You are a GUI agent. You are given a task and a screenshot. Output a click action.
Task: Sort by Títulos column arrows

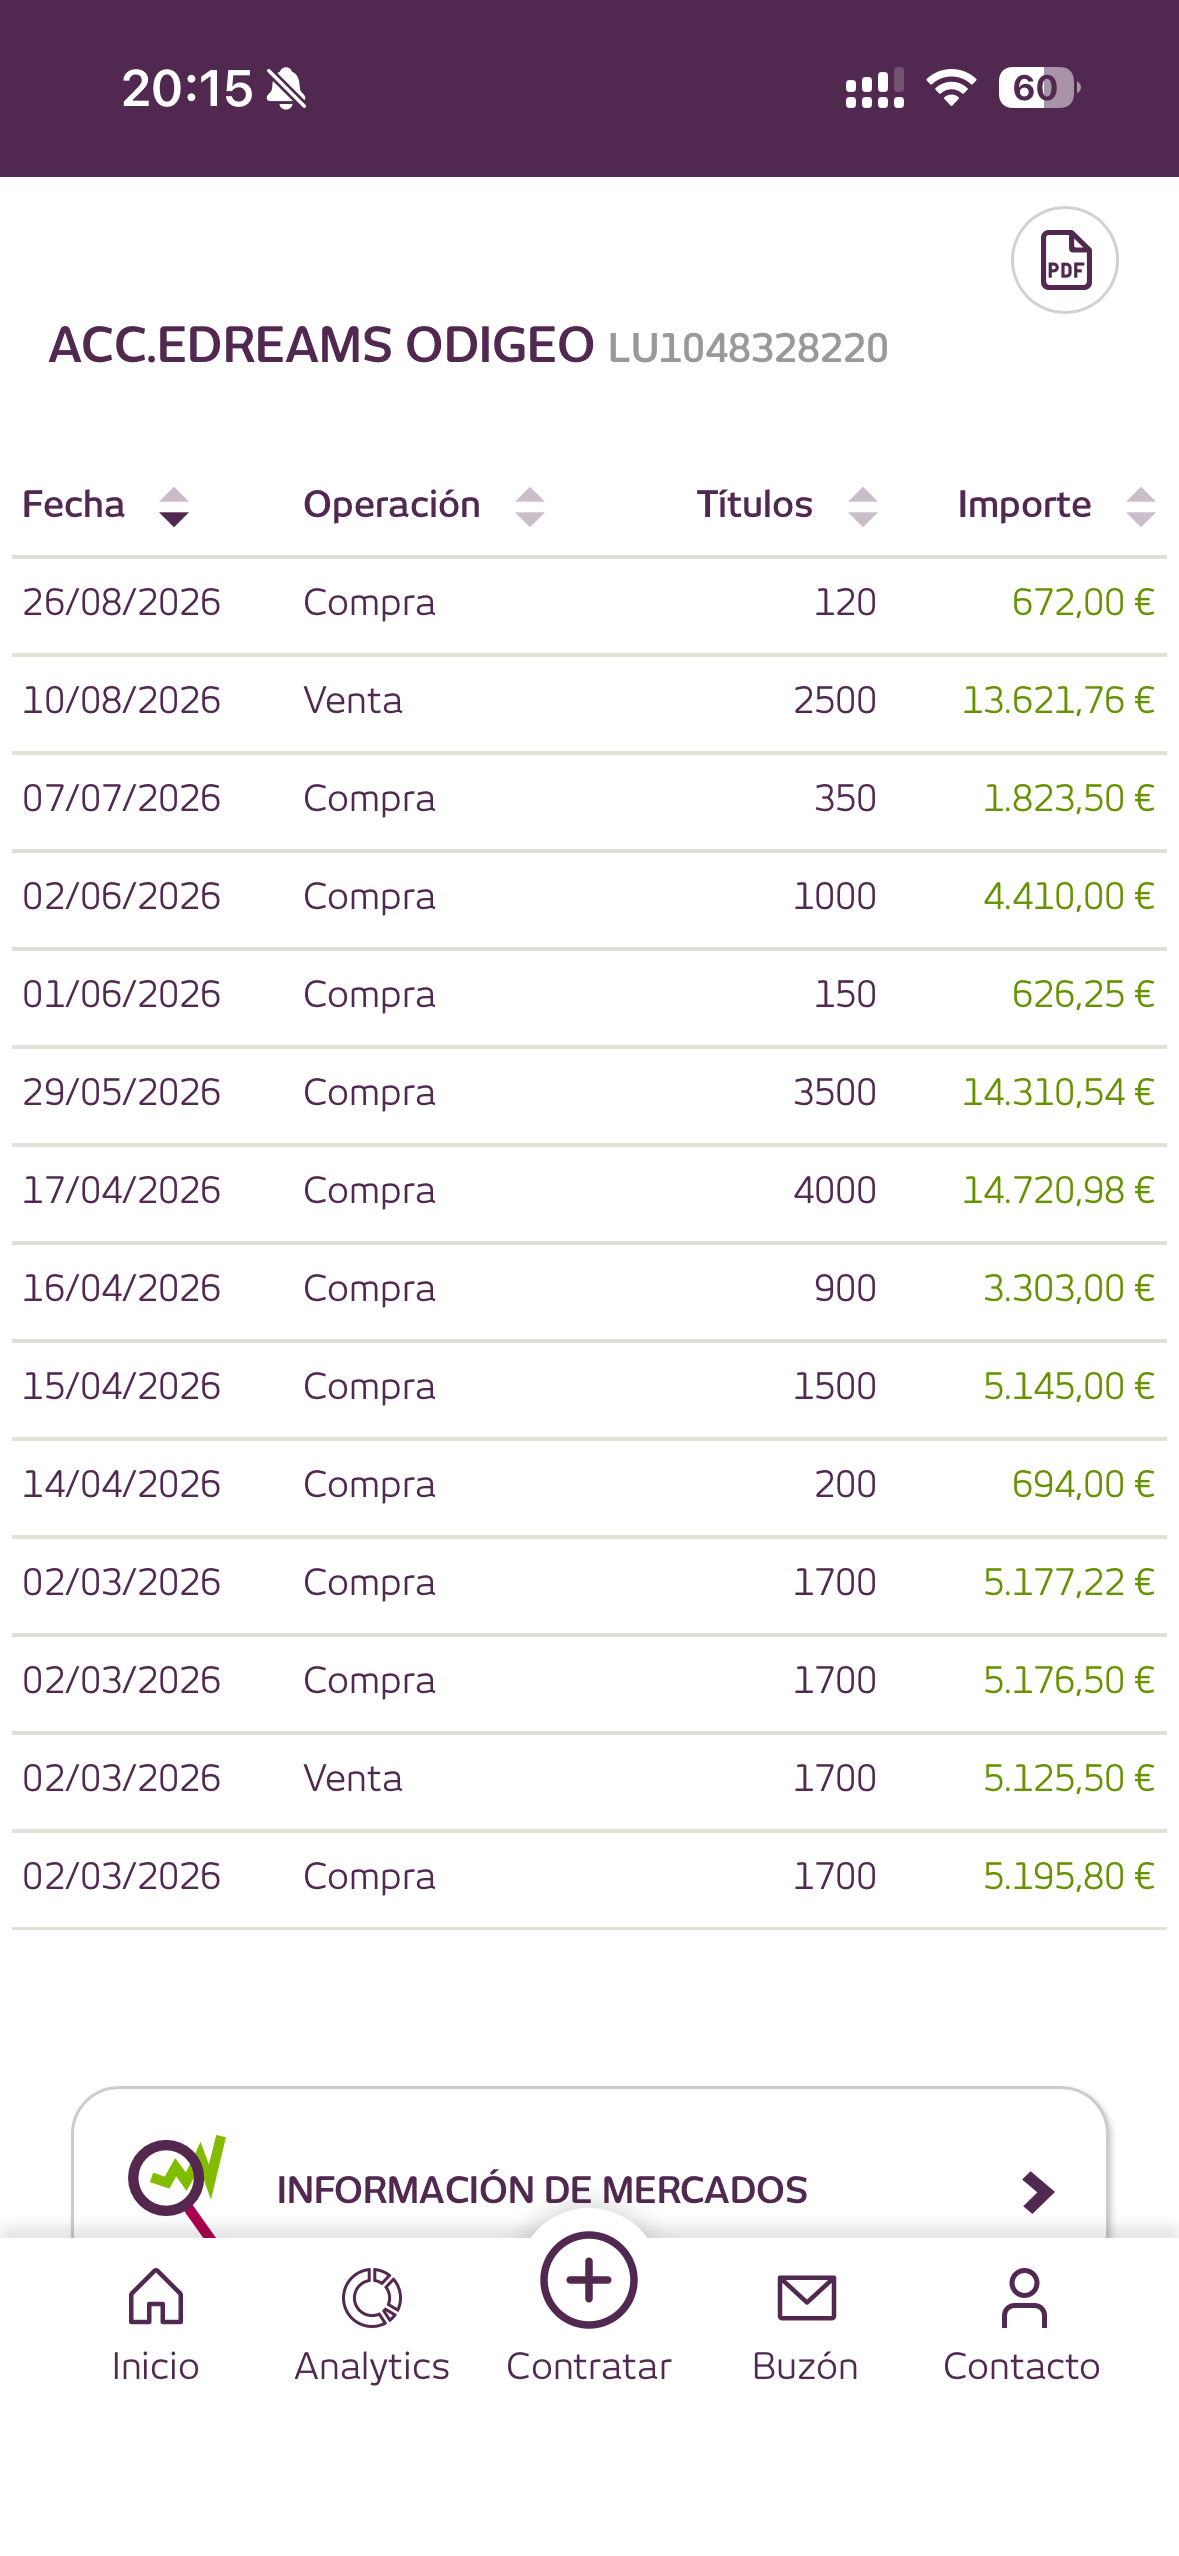pyautogui.click(x=863, y=507)
